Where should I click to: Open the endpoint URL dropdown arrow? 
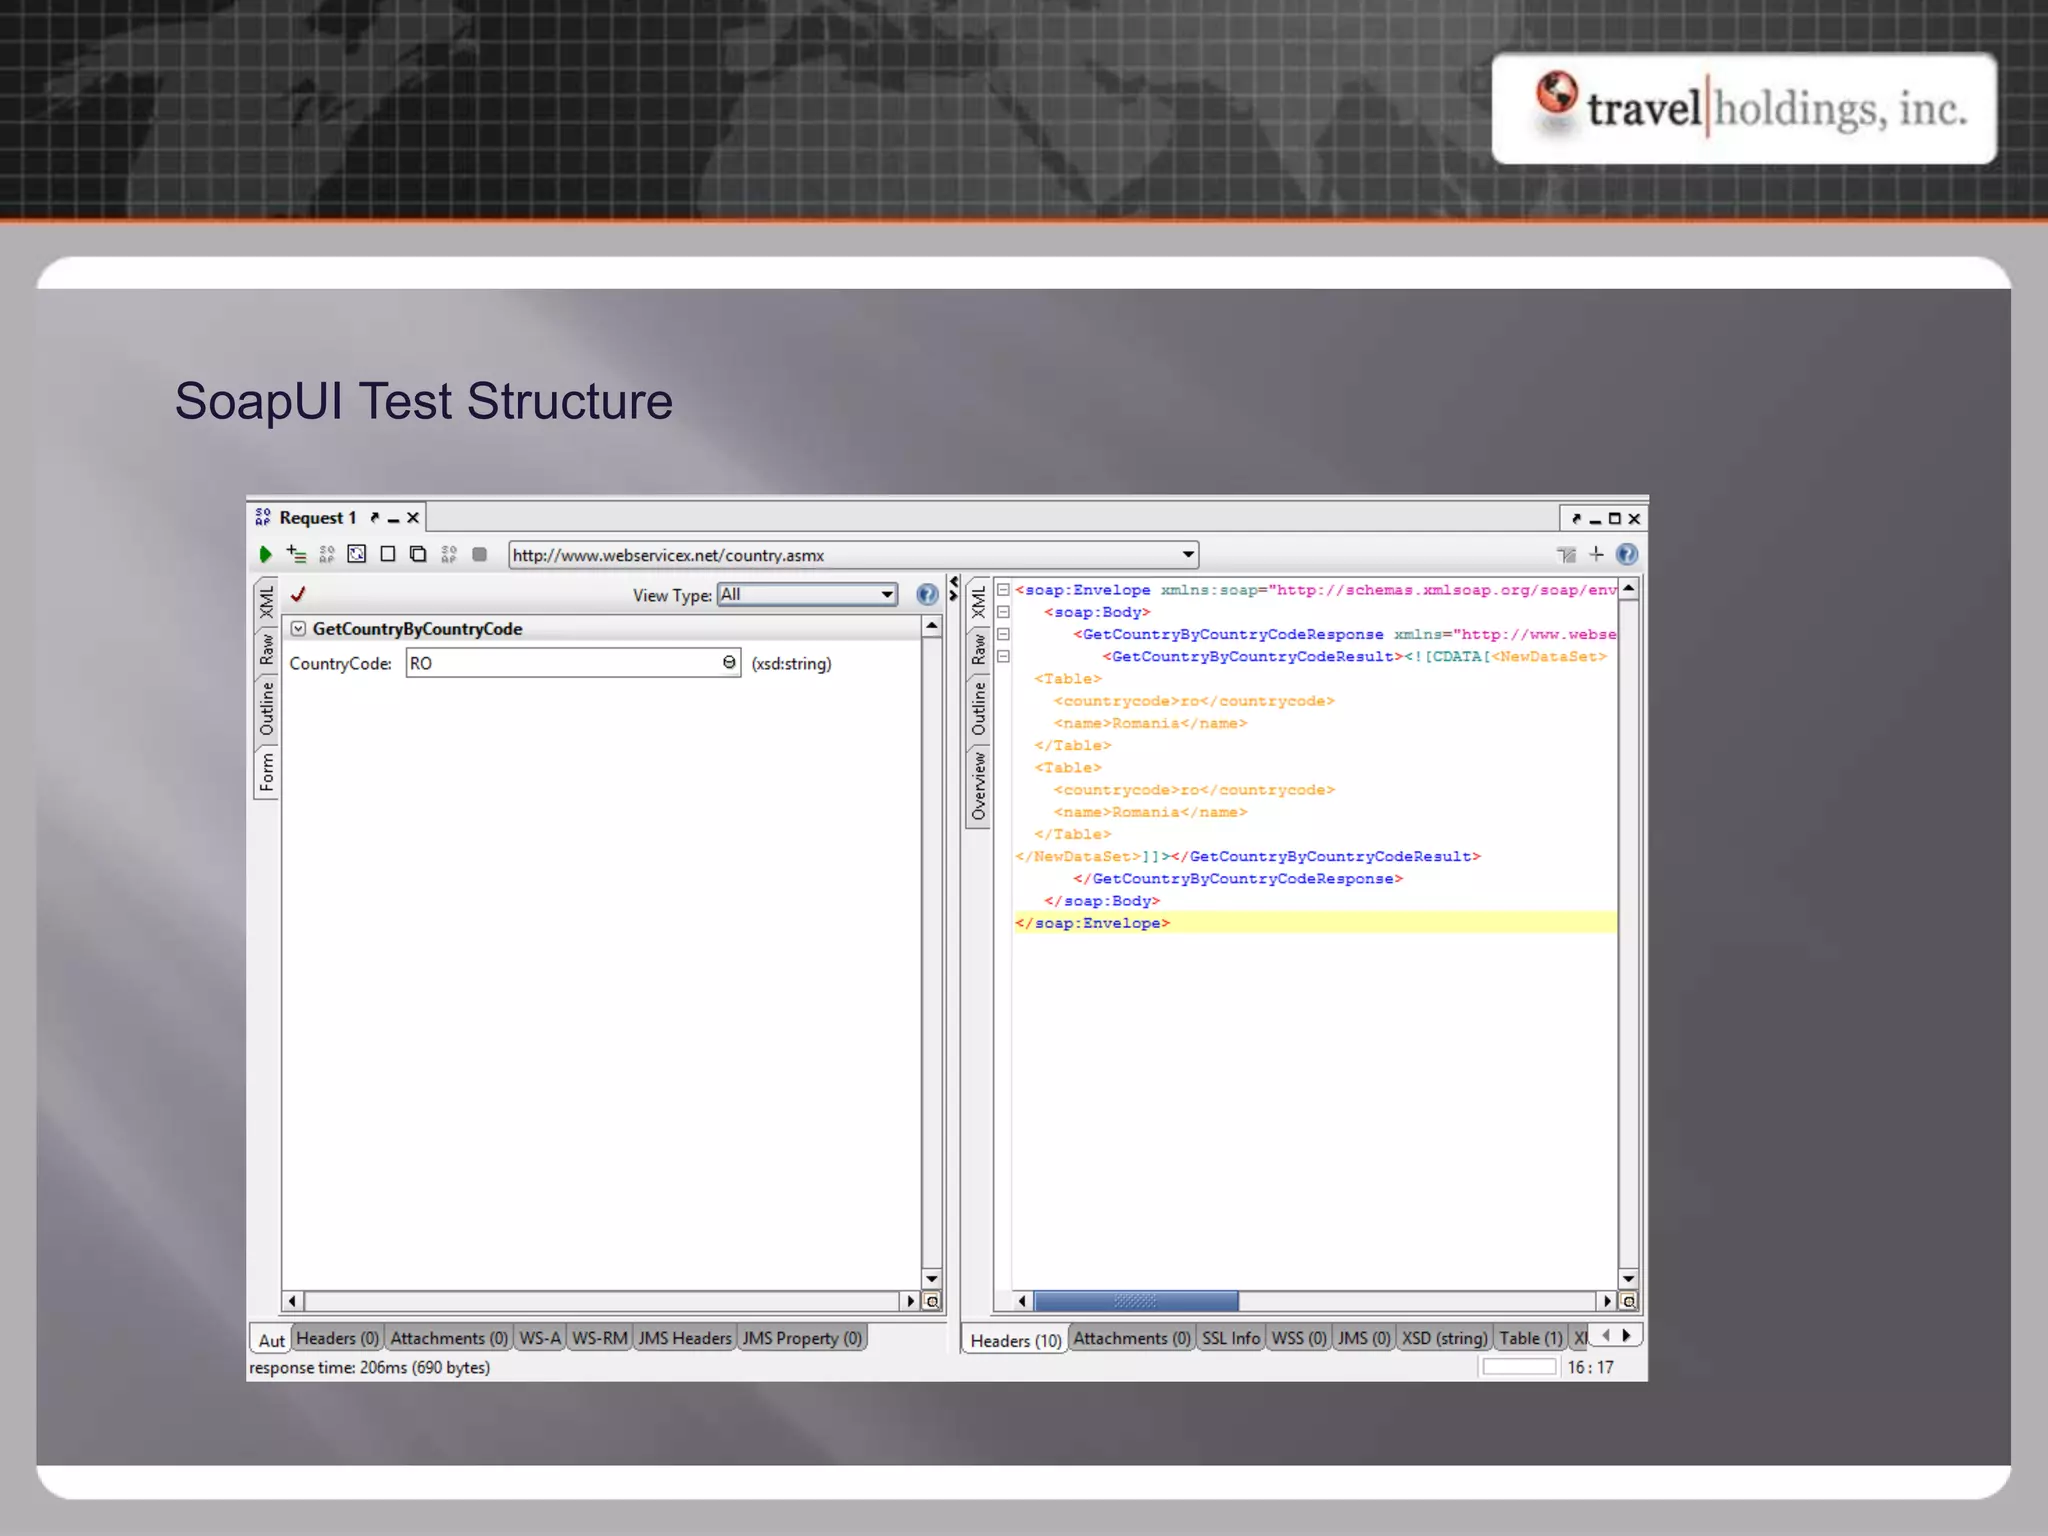[x=1187, y=554]
